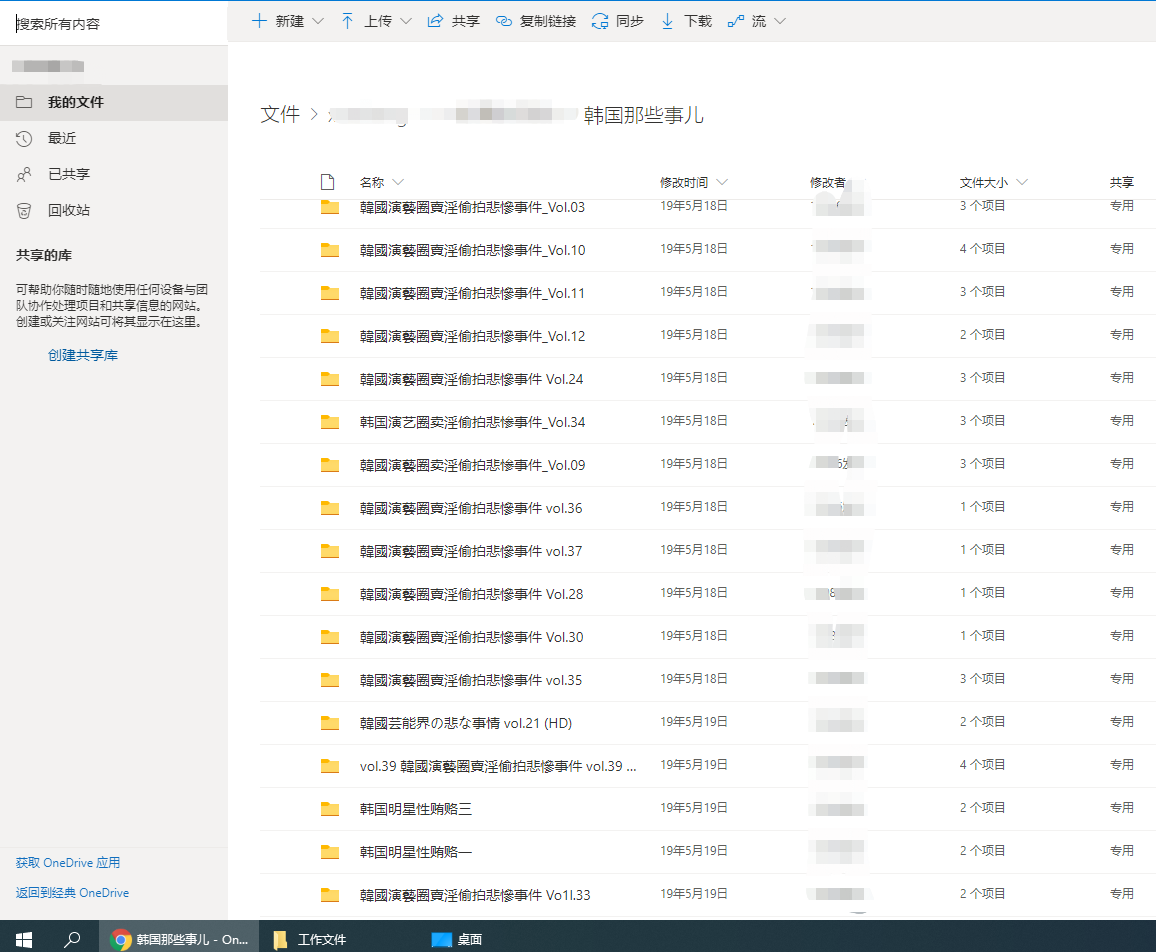Image resolution: width=1156 pixels, height=952 pixels.
Task: Open 最近 via its clock icon
Action: 25,138
